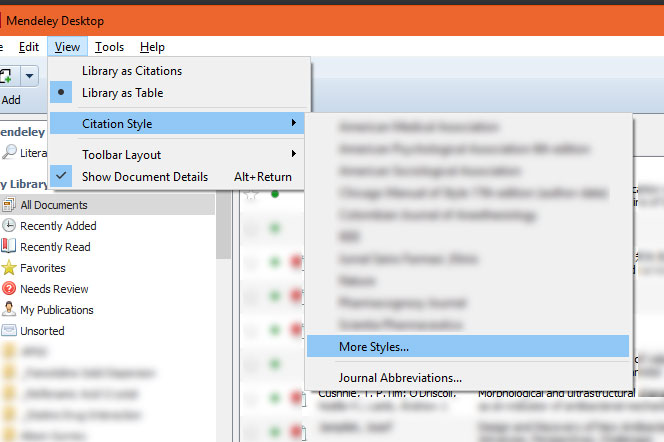Select Journal Abbreviations... in the submenu
The width and height of the screenshot is (664, 442).
400,378
